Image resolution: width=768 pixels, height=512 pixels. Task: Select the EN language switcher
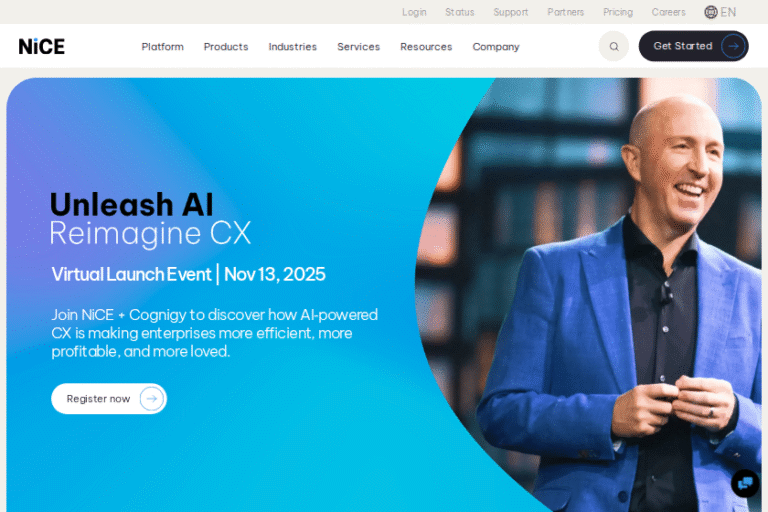click(x=728, y=12)
